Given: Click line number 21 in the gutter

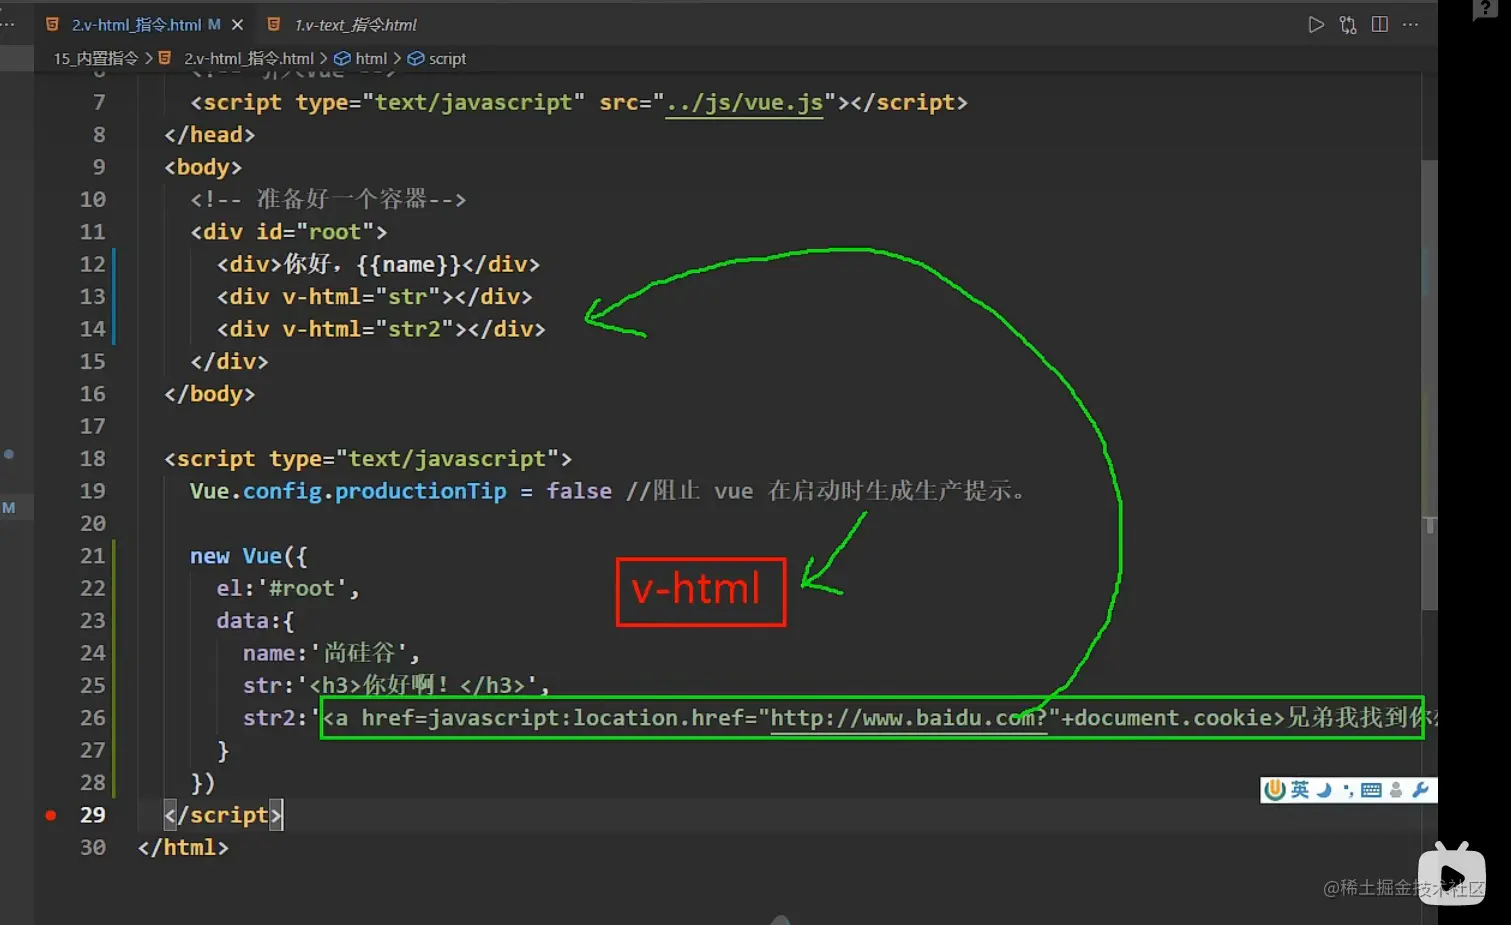Looking at the screenshot, I should [x=93, y=556].
